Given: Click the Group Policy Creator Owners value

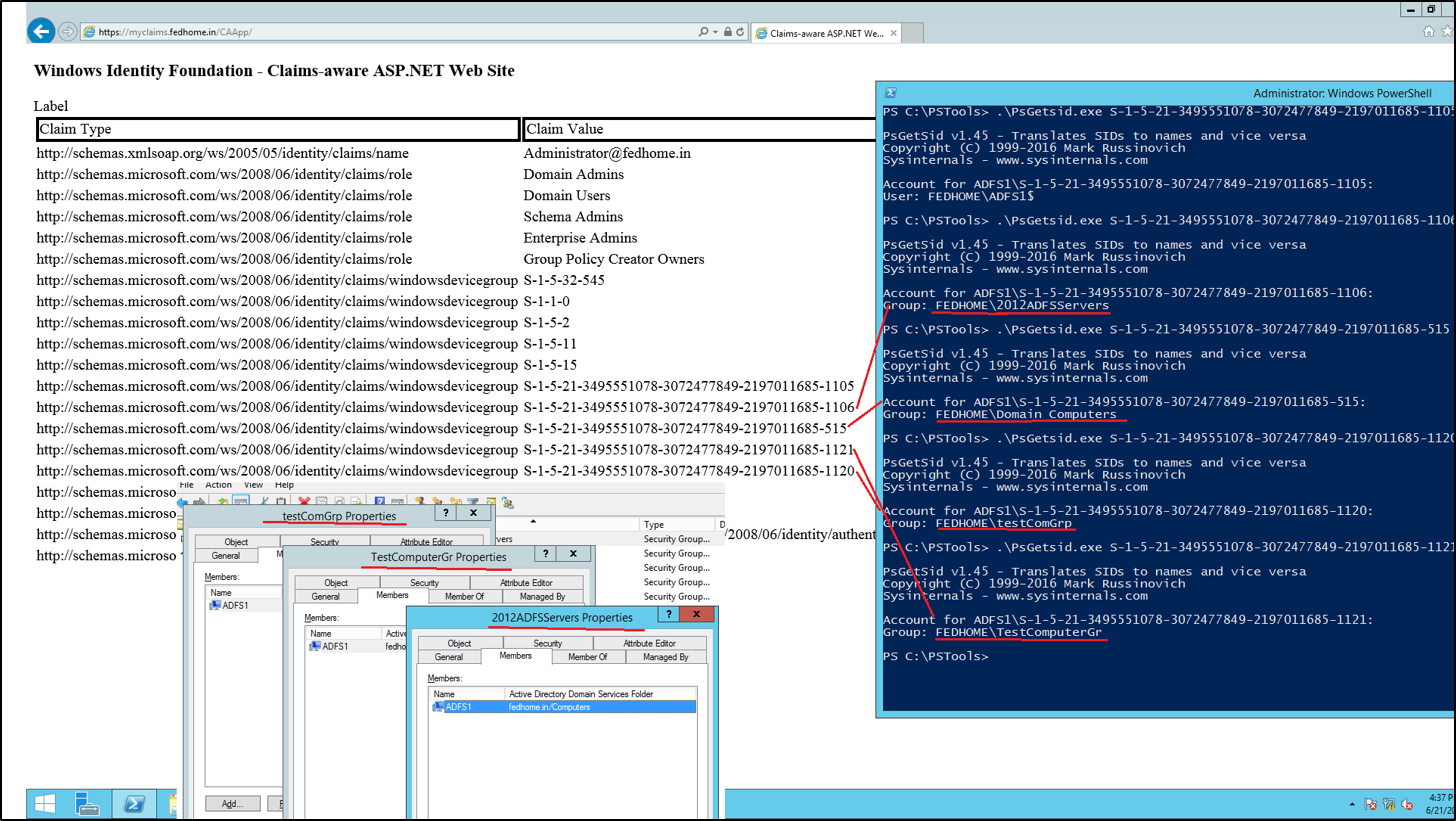Looking at the screenshot, I should click(x=614, y=259).
